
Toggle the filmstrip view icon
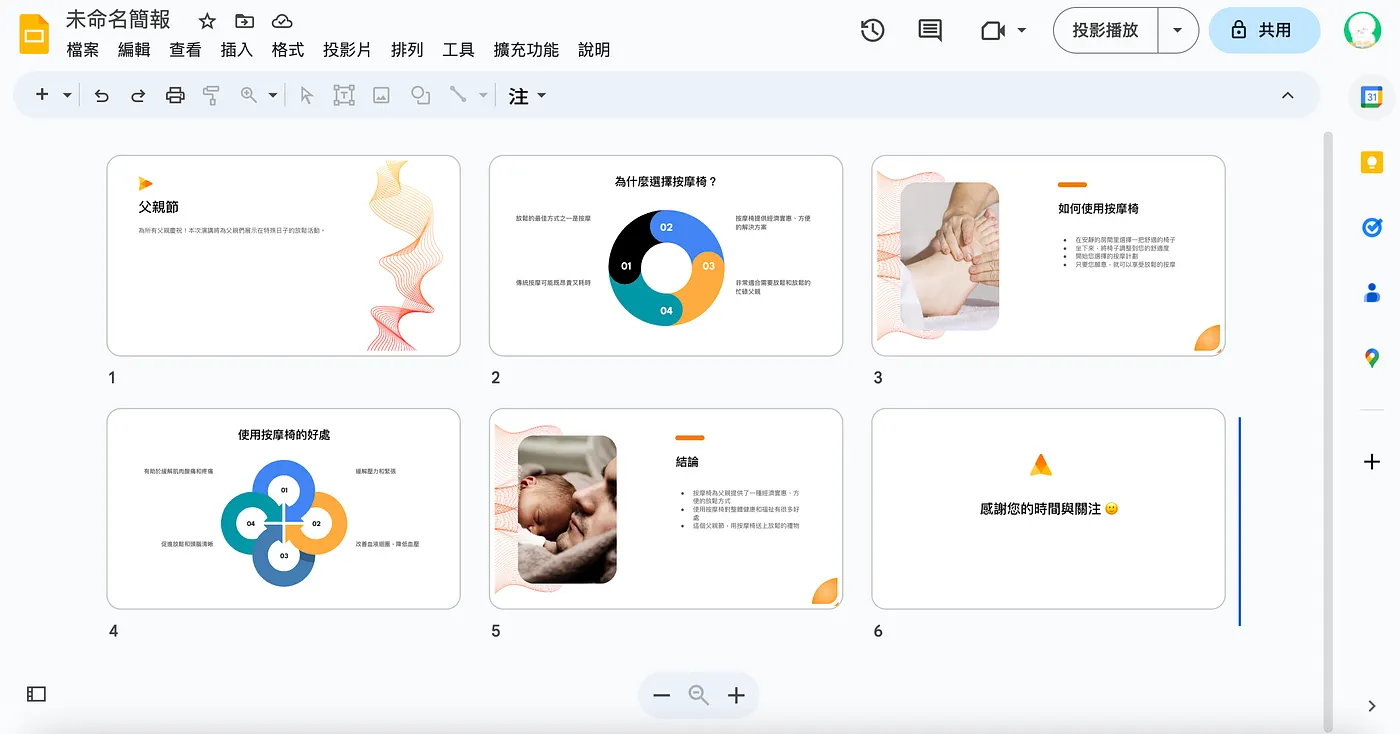tap(36, 694)
